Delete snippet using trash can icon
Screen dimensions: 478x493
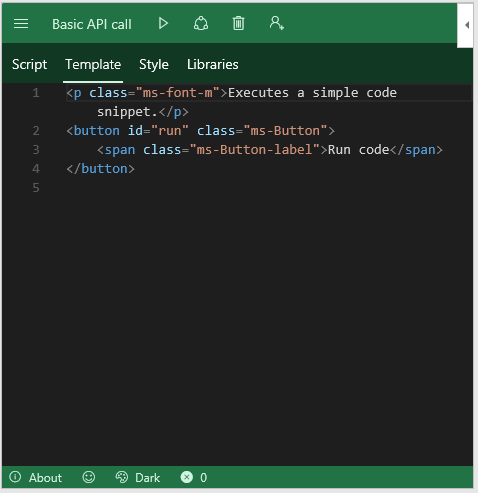(x=238, y=24)
